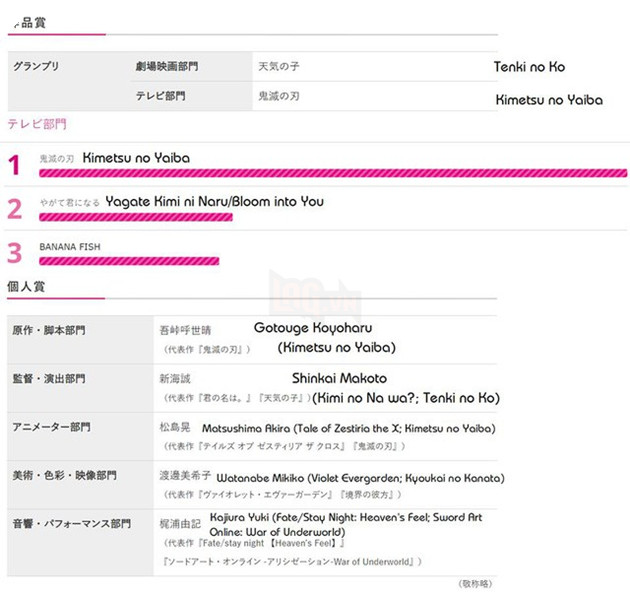
Task: Click the 天気の子 winner entry
Action: pos(279,66)
